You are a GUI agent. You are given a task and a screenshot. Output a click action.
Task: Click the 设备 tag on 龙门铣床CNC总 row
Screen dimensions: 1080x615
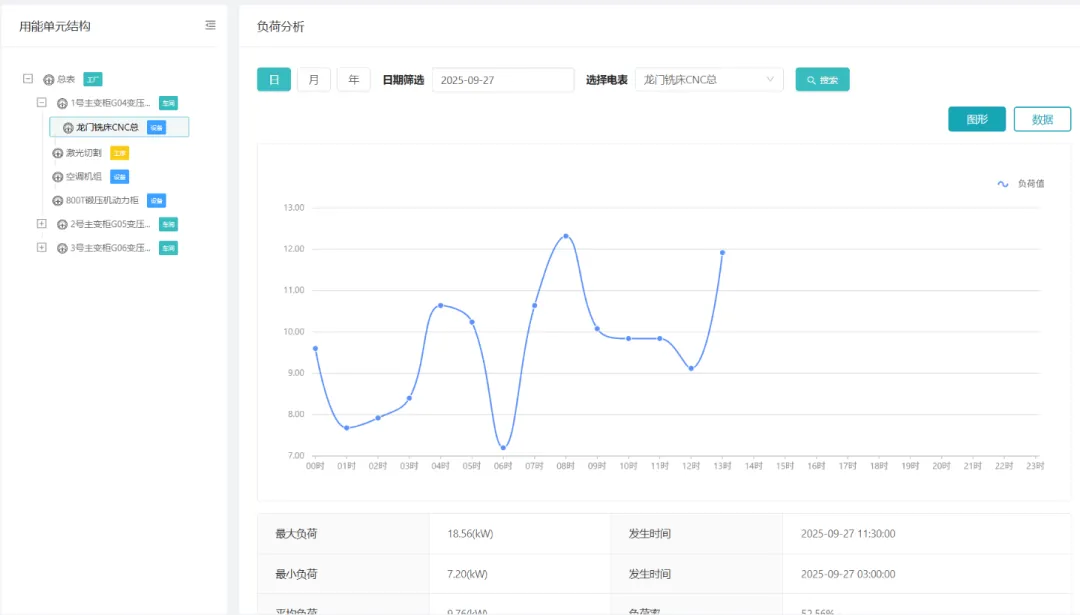click(x=156, y=127)
